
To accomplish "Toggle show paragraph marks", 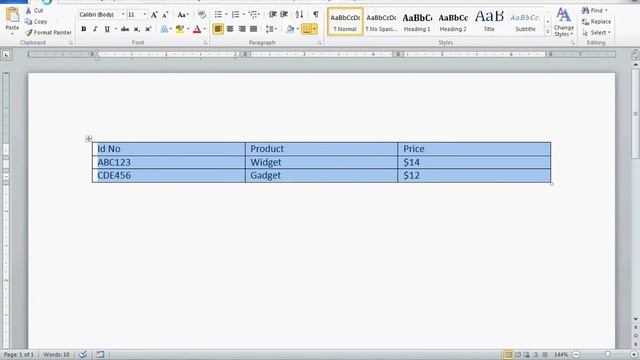I will coord(316,15).
